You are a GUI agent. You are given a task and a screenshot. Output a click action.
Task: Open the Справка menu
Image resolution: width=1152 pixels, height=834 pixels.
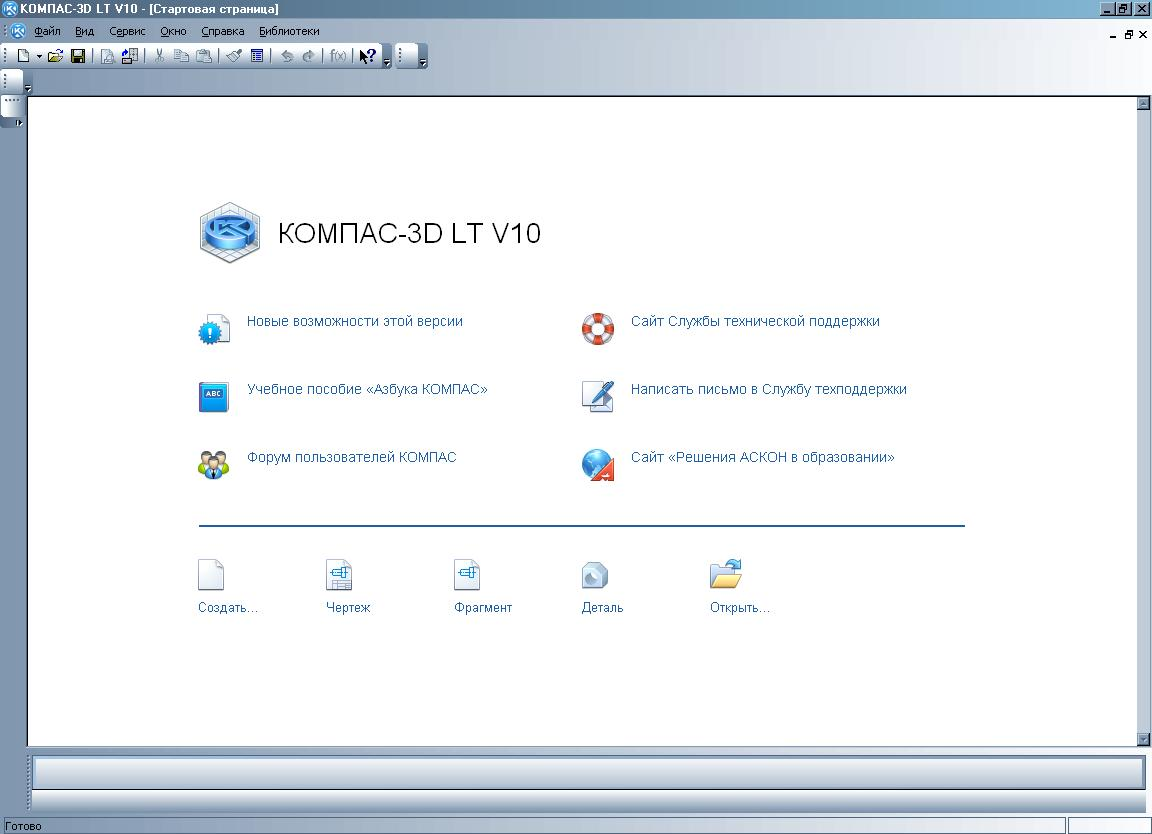(x=223, y=32)
